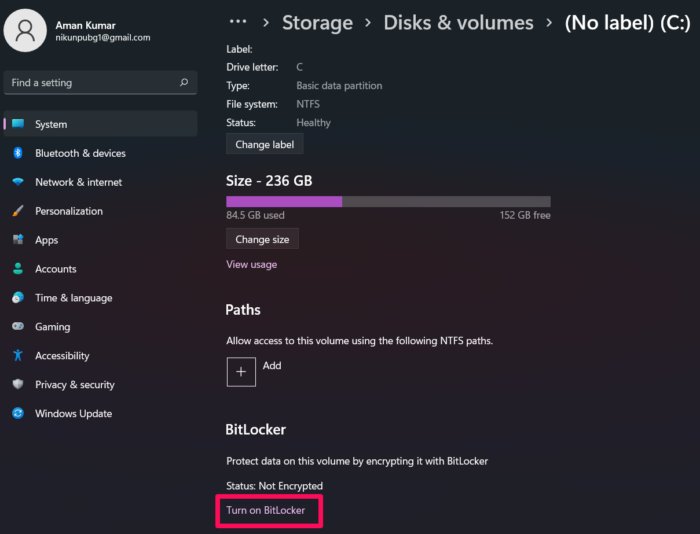700x534 pixels.
Task: Click the search magnifier in Find a setting
Action: (x=184, y=83)
